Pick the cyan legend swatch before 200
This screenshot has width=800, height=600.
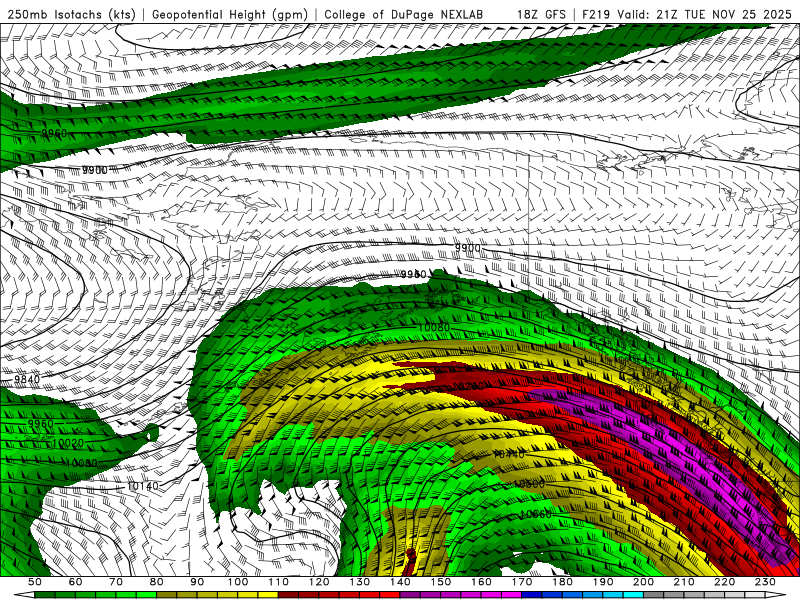click(x=634, y=595)
